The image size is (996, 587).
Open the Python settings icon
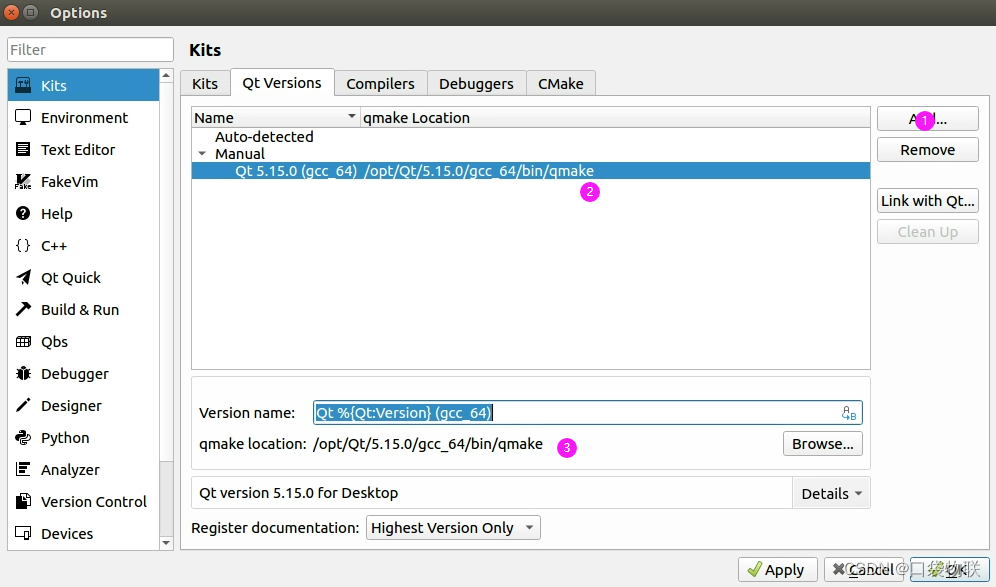click(x=23, y=438)
